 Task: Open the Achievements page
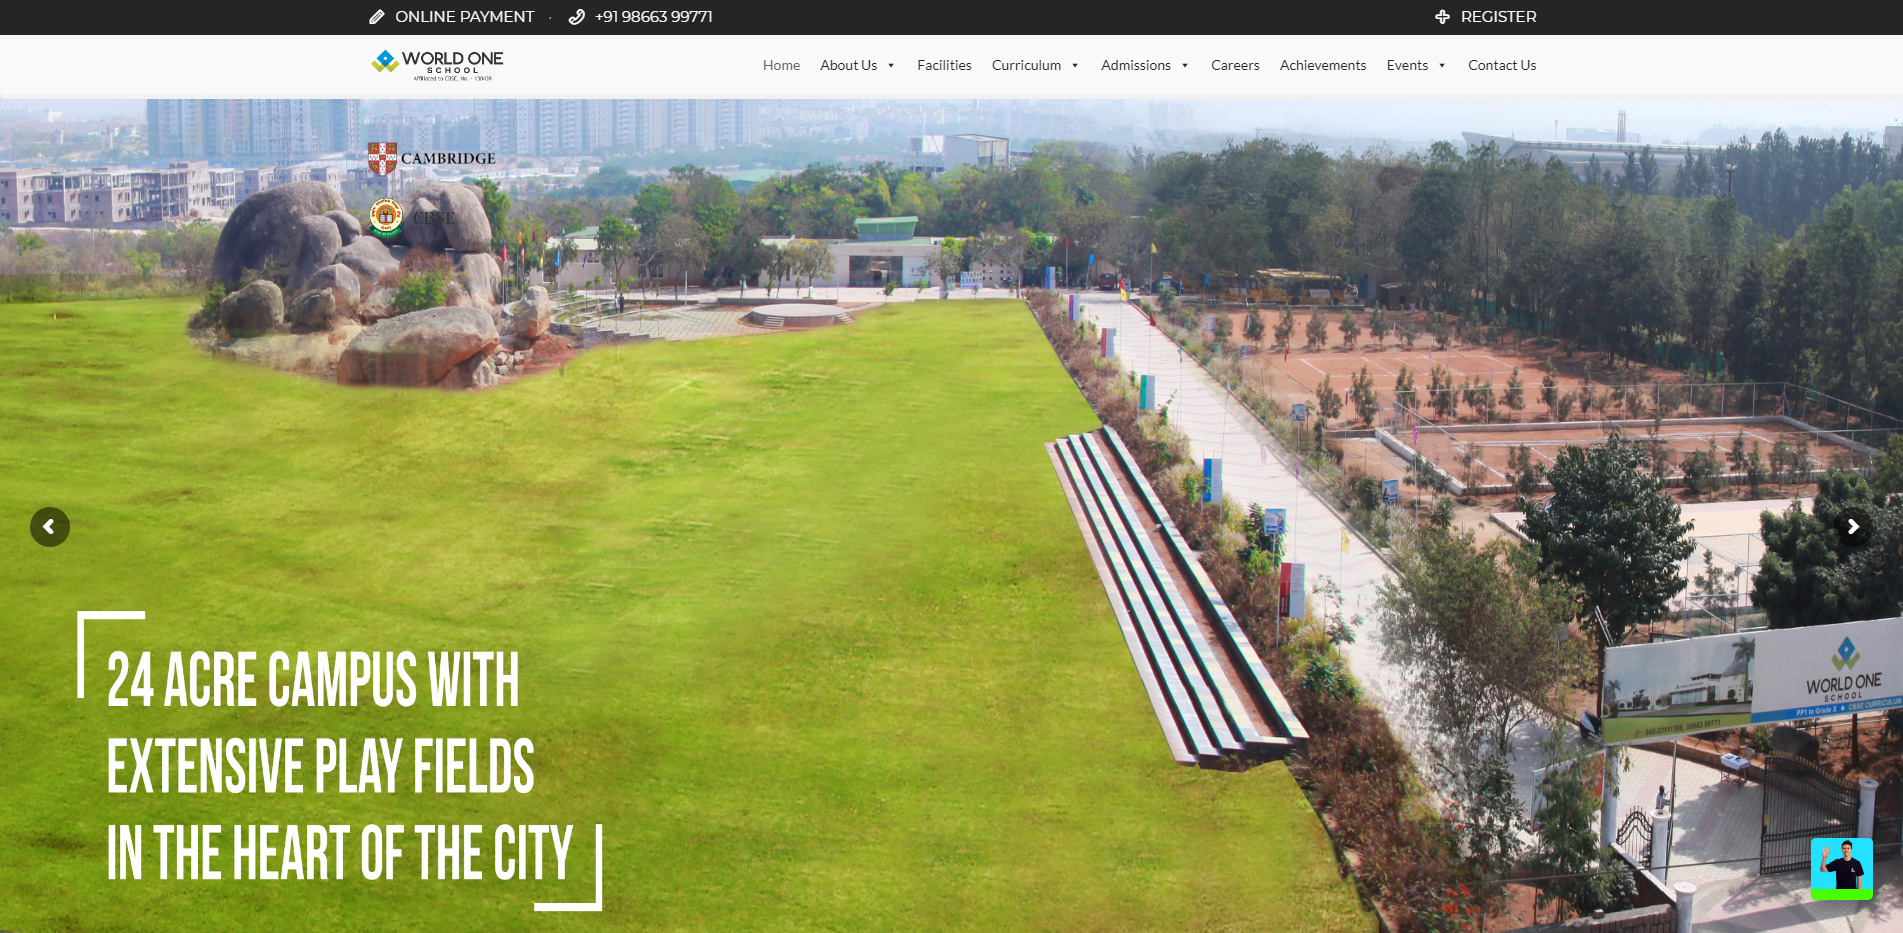click(x=1322, y=66)
